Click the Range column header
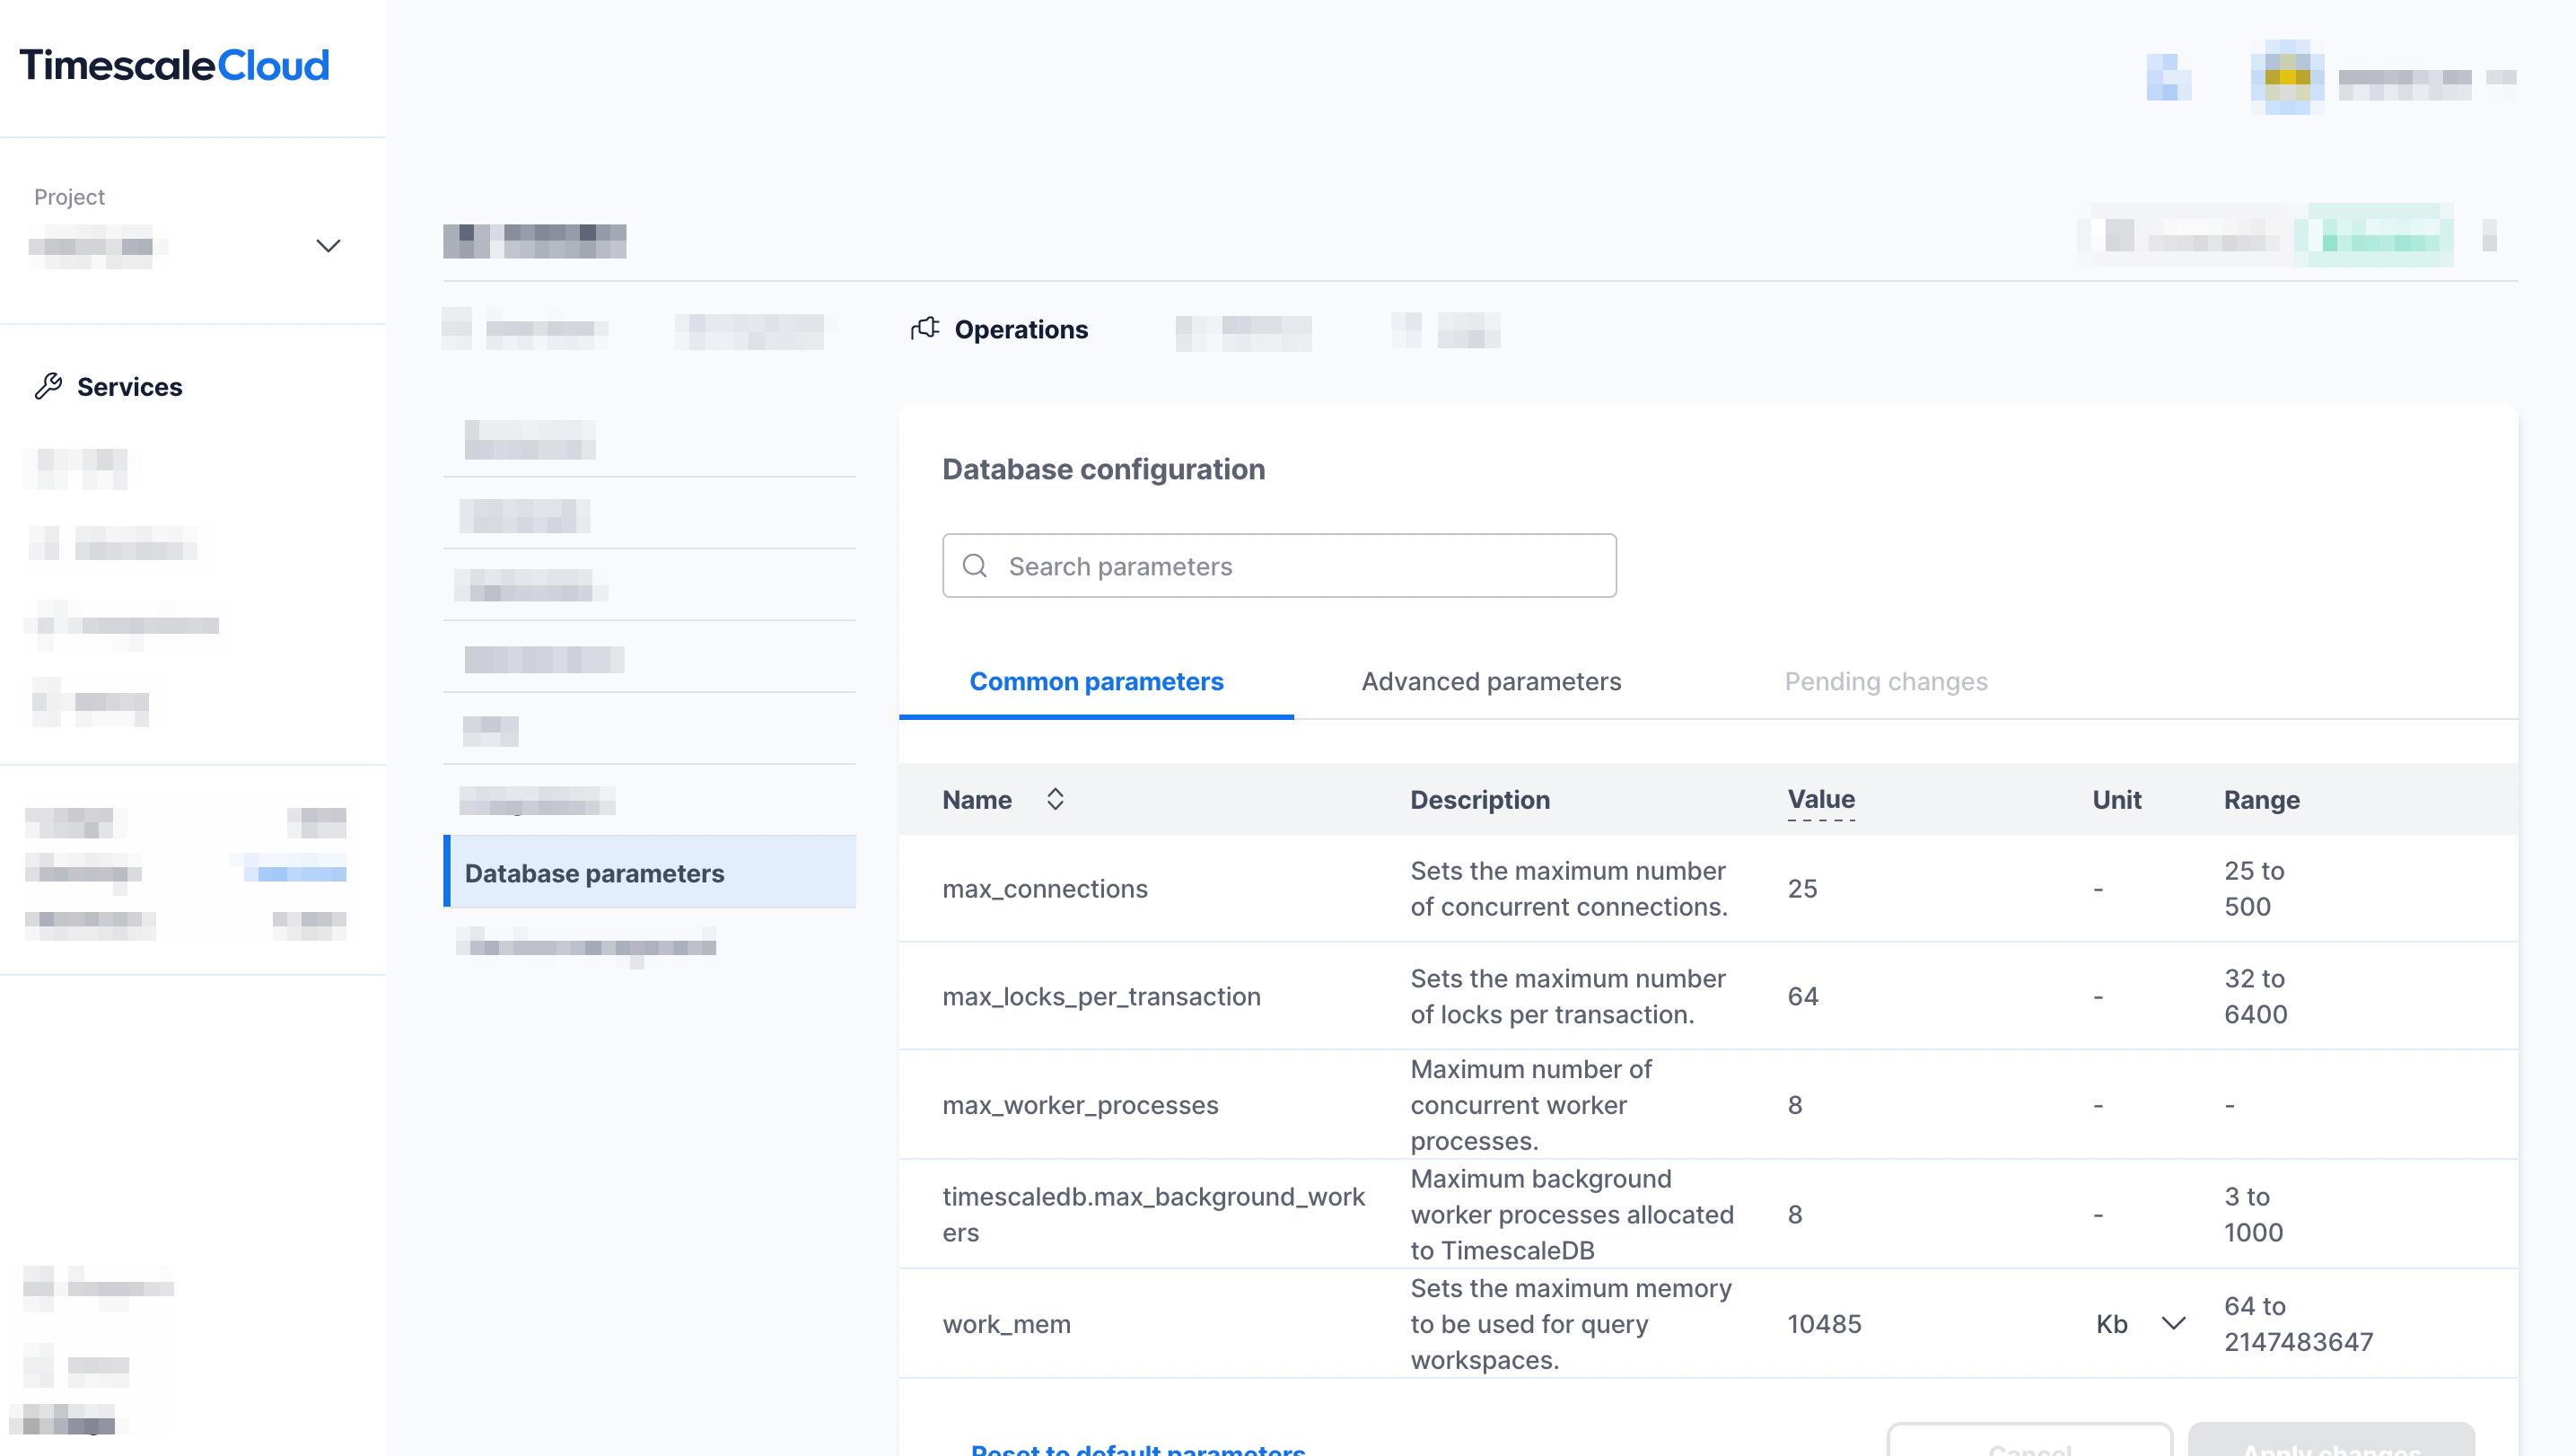Viewport: 2576px width, 1456px height. (x=2262, y=799)
